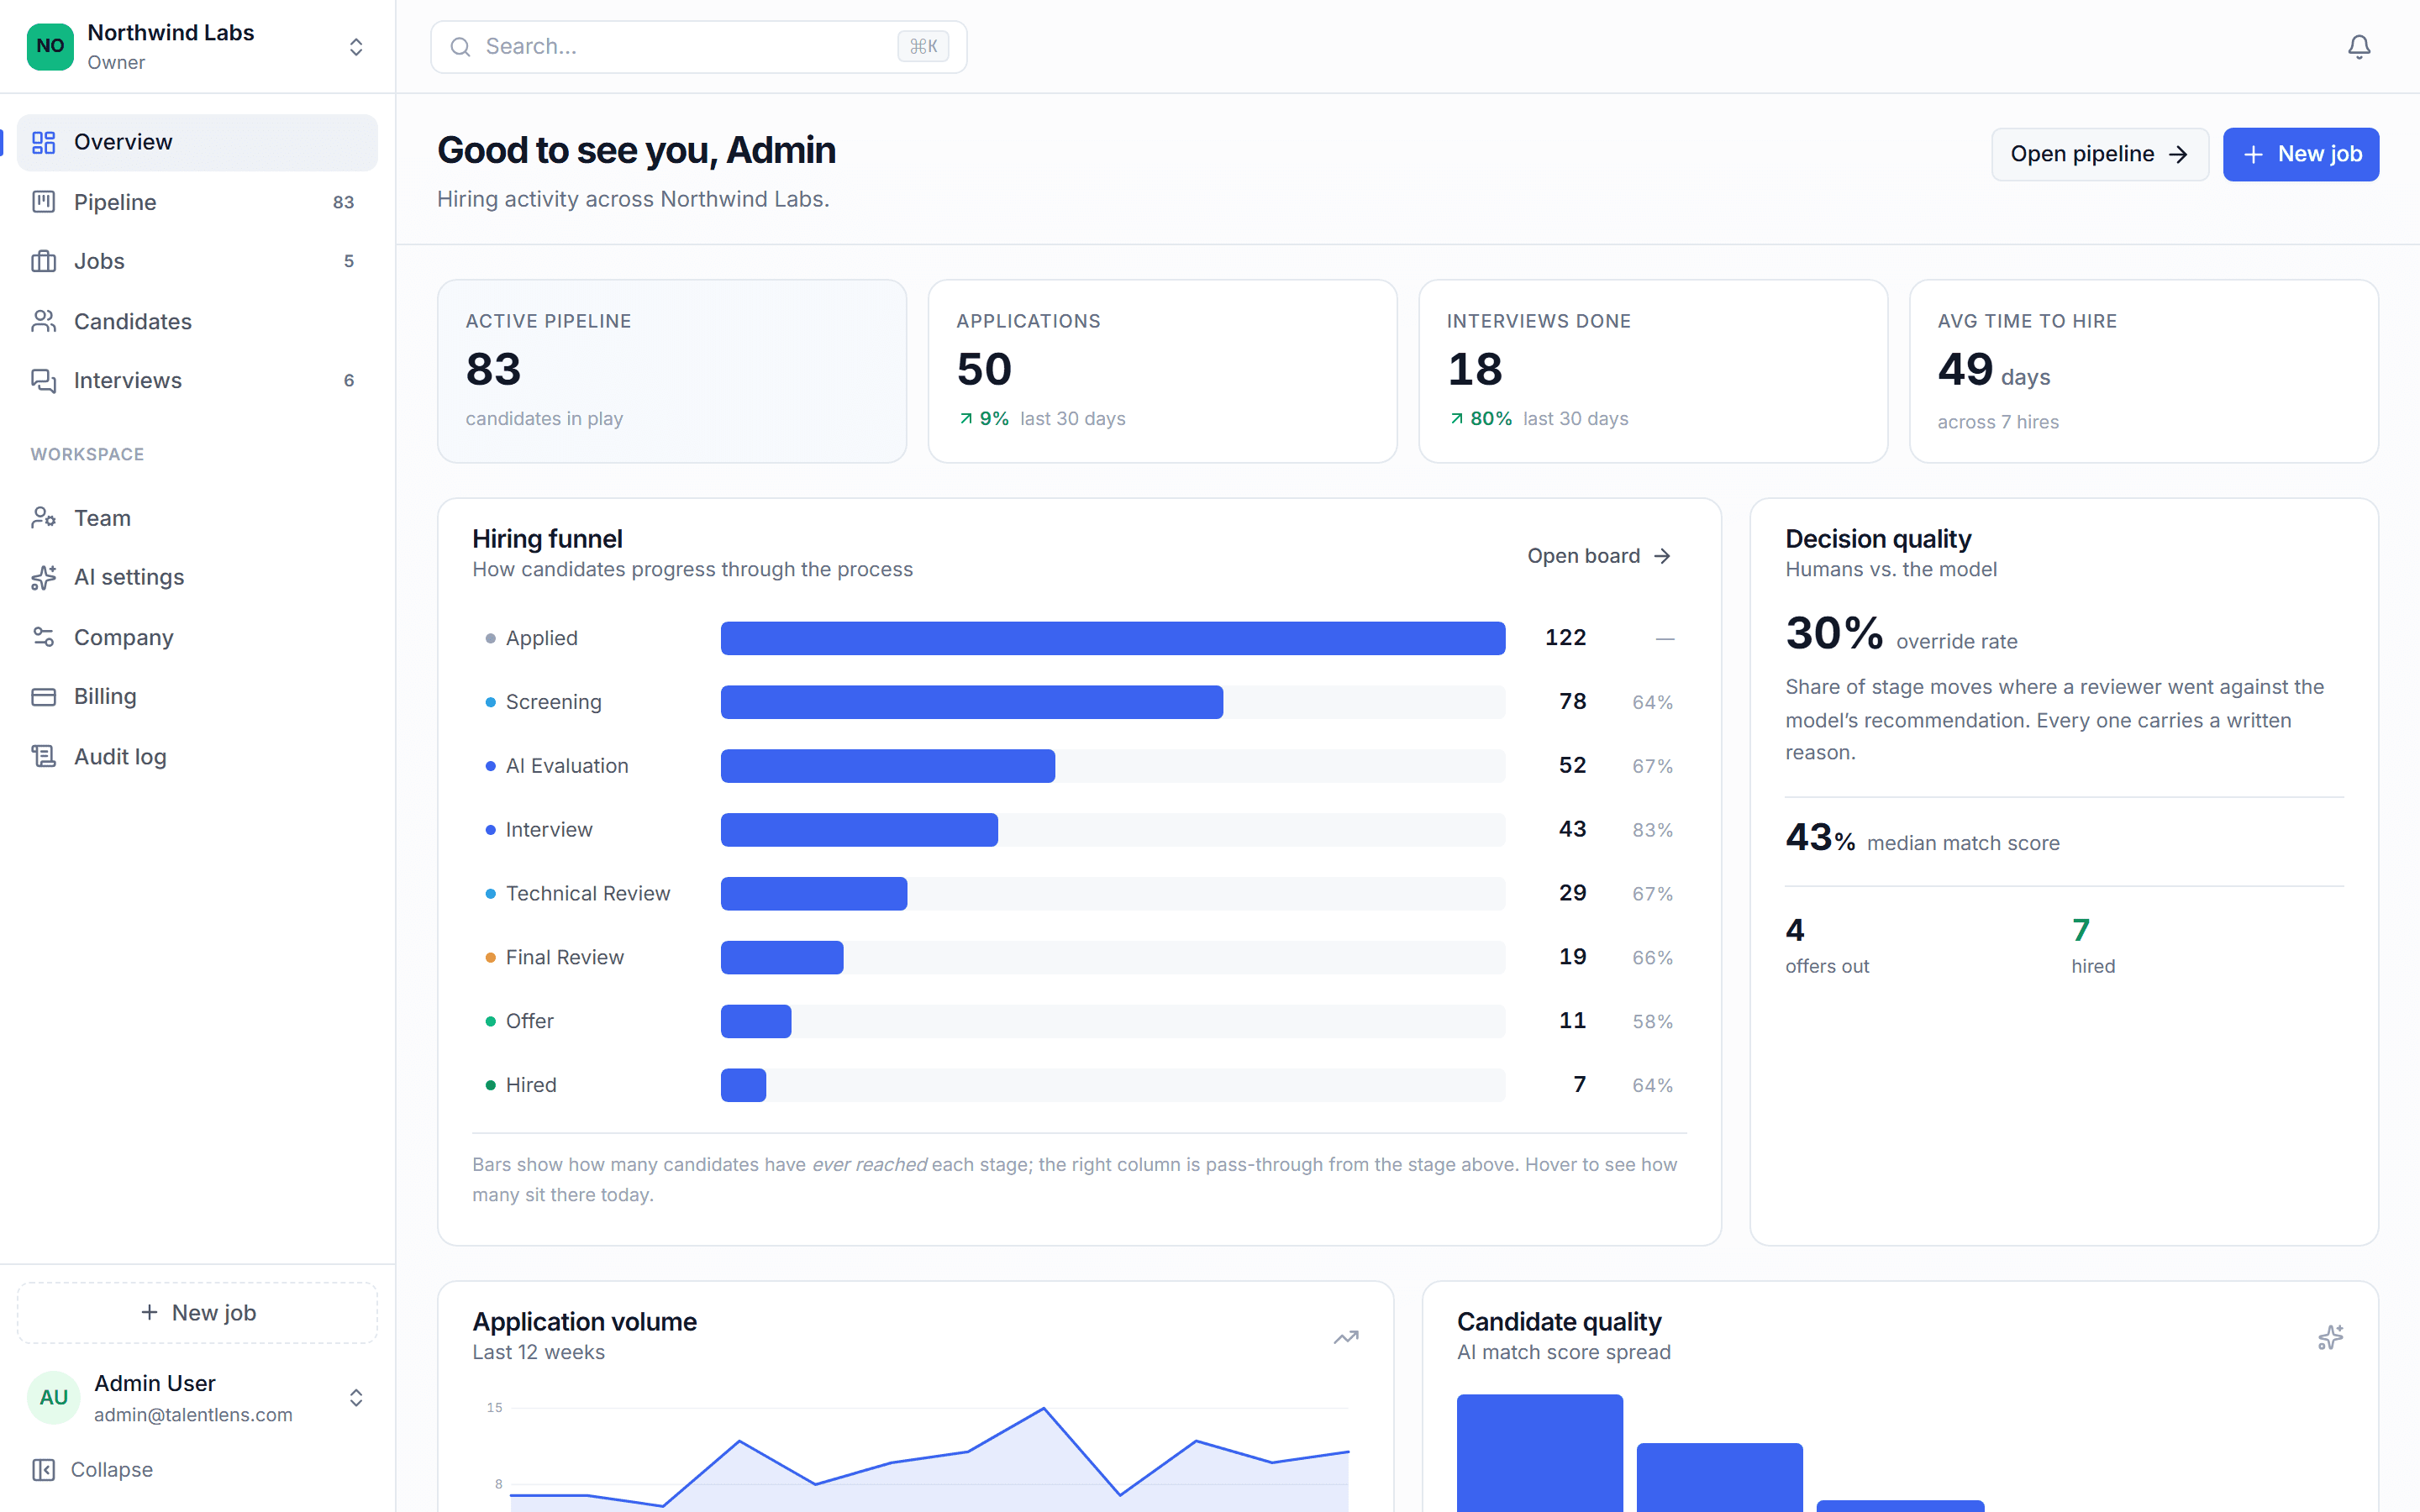Image resolution: width=2420 pixels, height=1512 pixels.
Task: Click the Audit log scroll icon
Action: pos(43,756)
